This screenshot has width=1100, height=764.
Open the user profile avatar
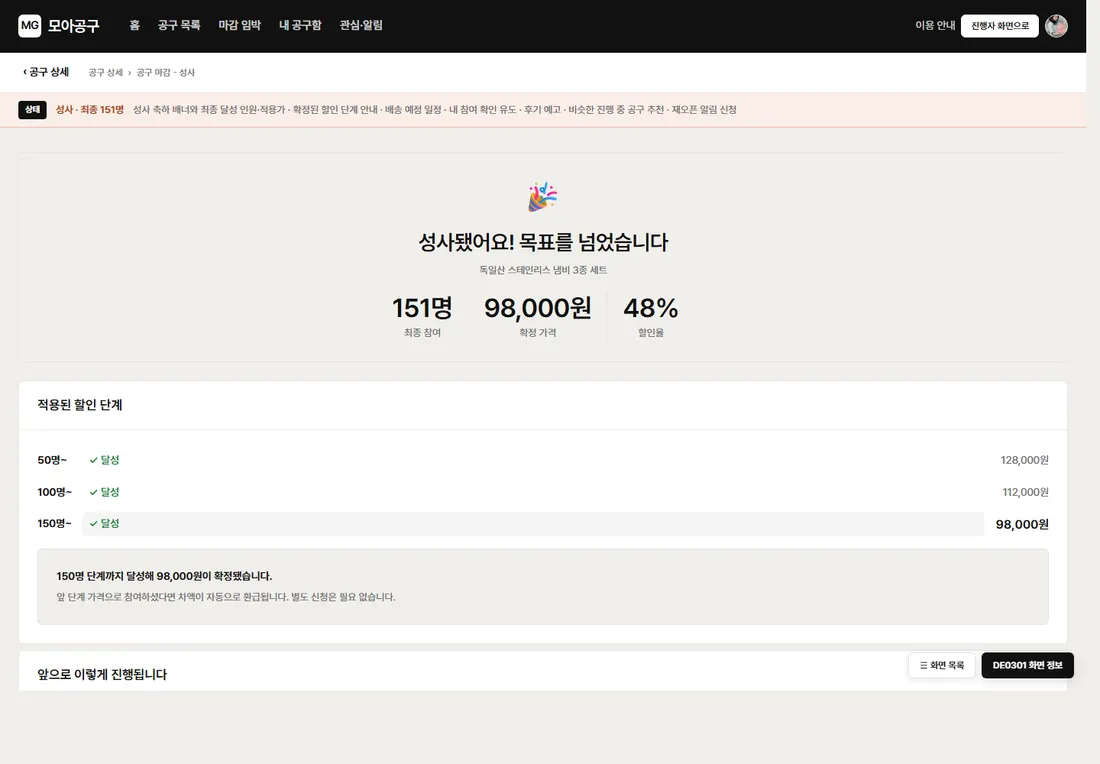click(1056, 26)
